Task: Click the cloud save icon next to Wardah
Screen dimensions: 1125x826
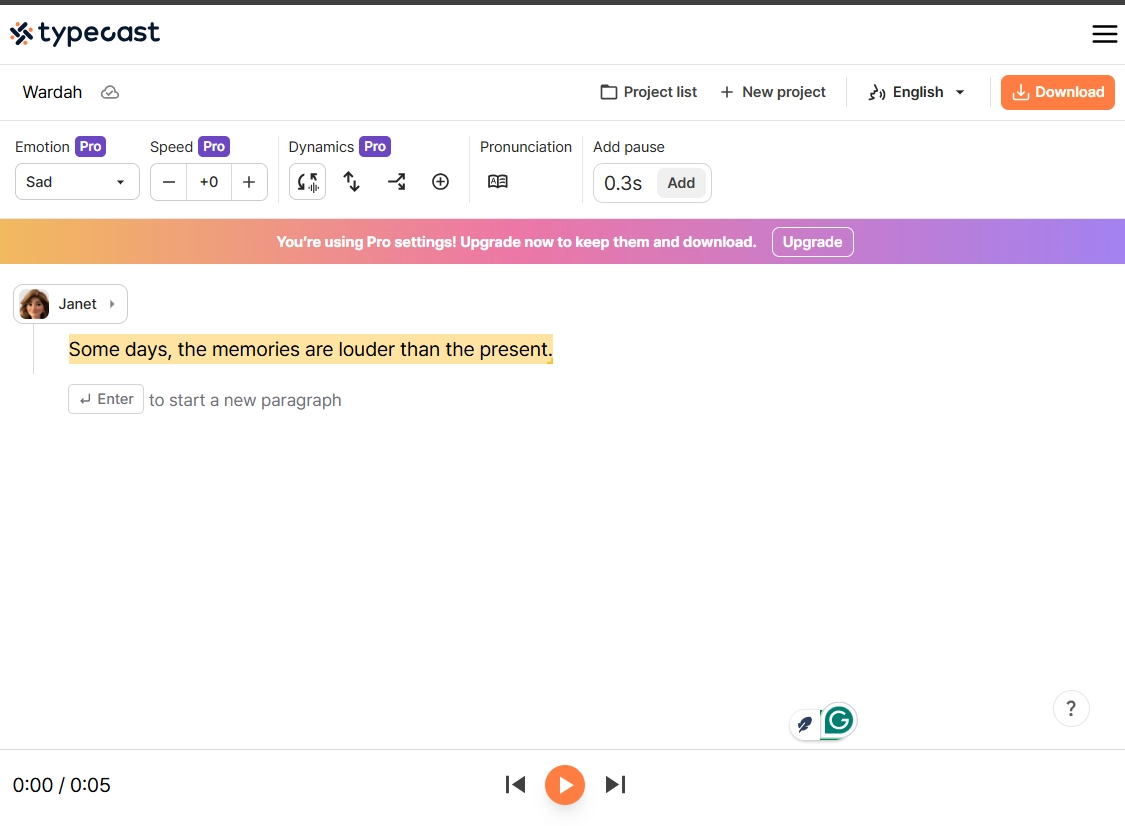Action: click(110, 92)
